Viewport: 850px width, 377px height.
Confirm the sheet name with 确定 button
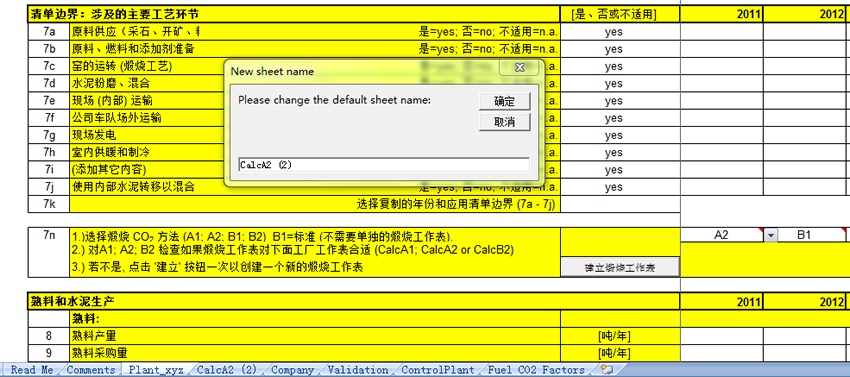(x=504, y=101)
